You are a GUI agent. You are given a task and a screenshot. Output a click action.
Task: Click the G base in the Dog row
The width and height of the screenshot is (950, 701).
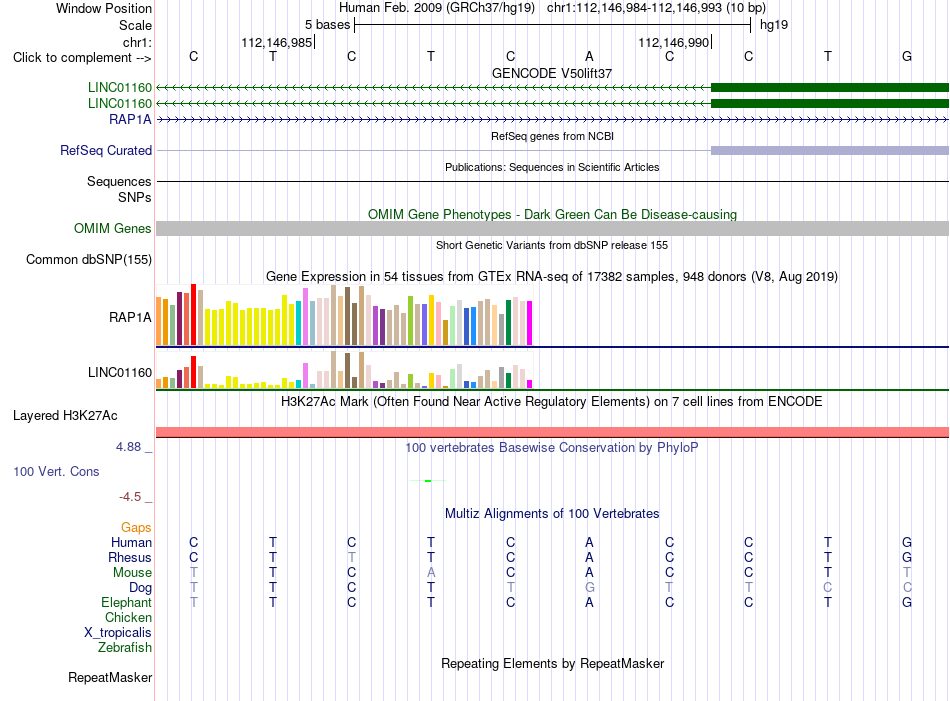coord(590,588)
